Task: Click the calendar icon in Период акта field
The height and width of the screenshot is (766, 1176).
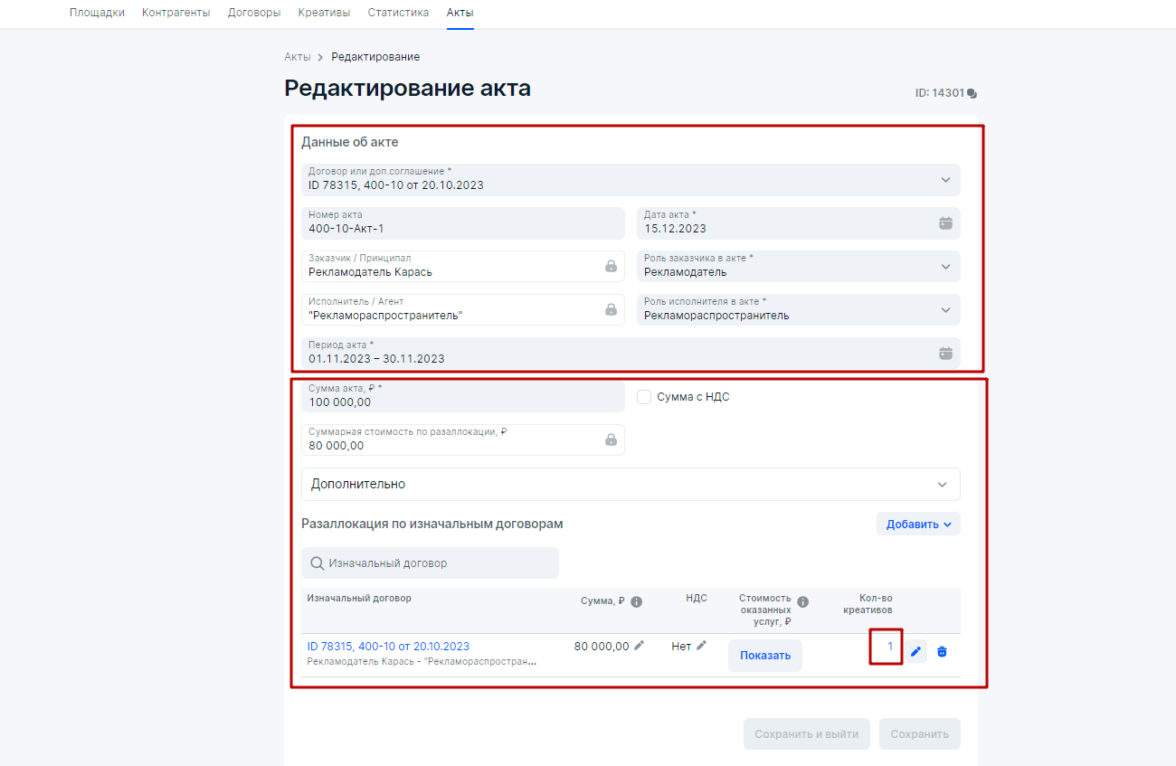Action: [x=945, y=353]
